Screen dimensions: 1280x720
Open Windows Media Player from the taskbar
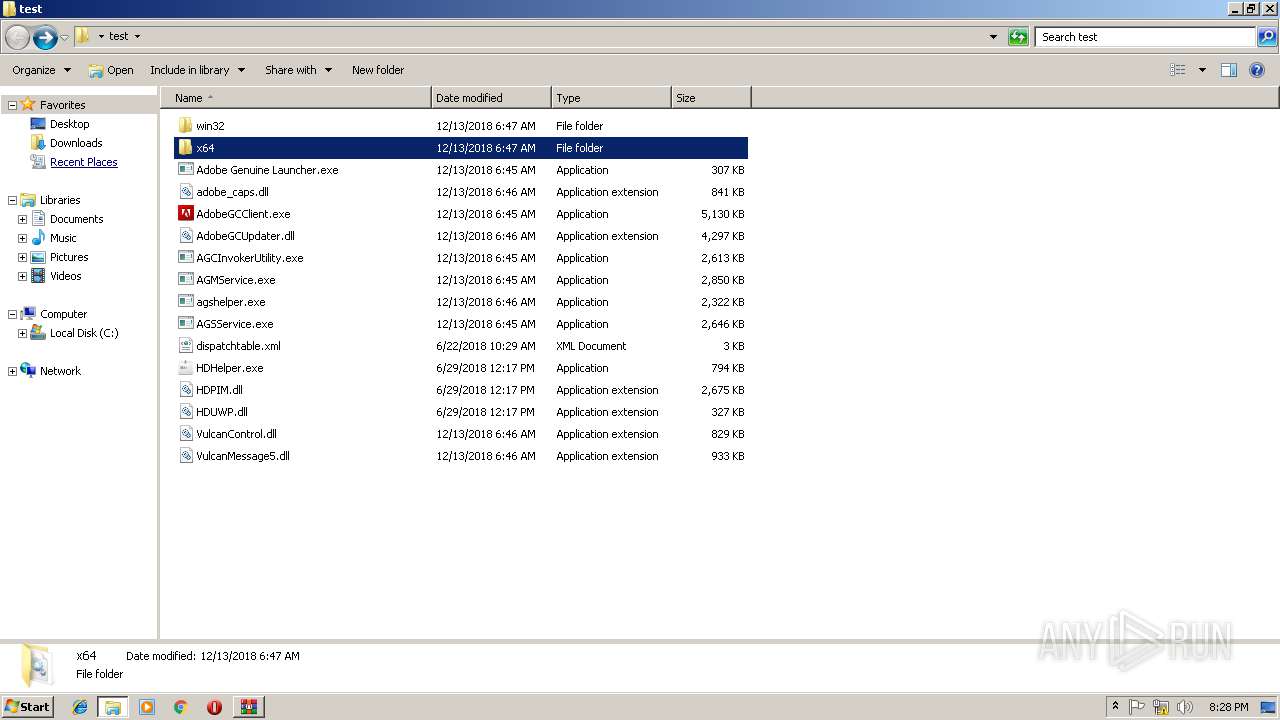(147, 707)
